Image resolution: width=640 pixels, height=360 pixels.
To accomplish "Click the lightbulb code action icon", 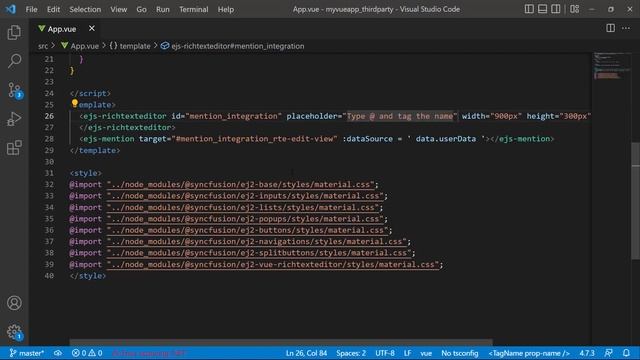I will [x=74, y=104].
